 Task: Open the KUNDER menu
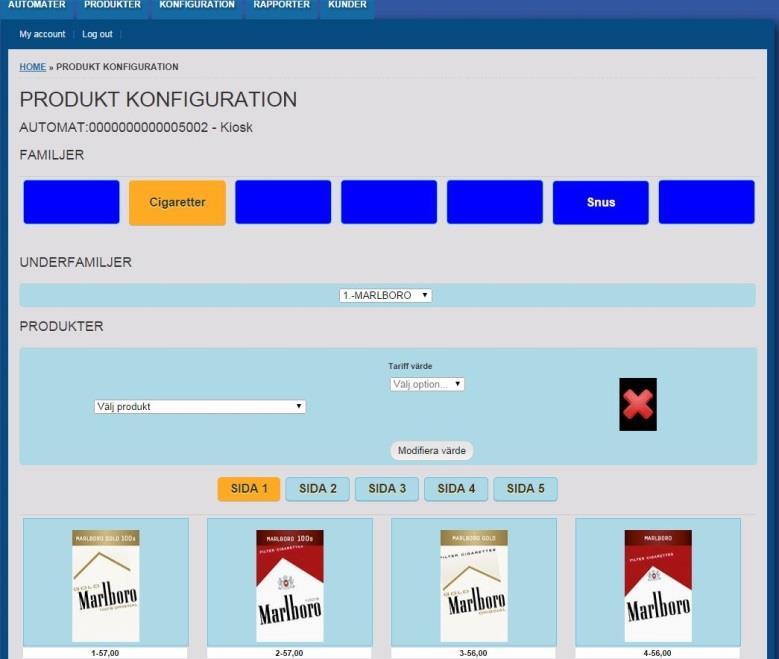[x=347, y=5]
